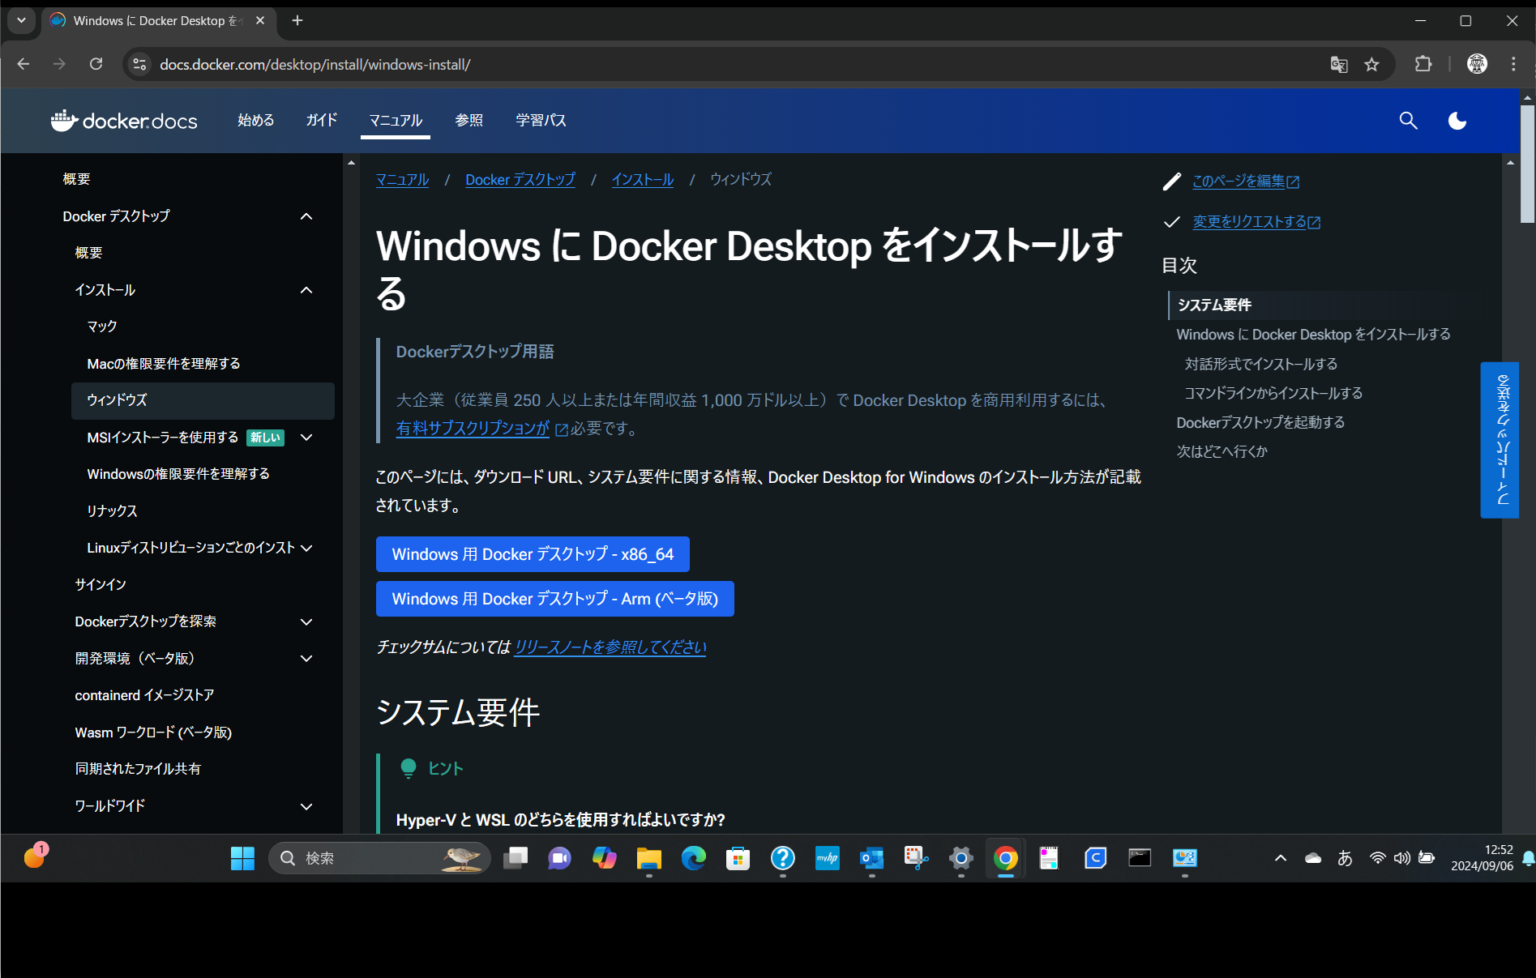The height and width of the screenshot is (978, 1536).
Task: Open Outlook from the taskbar
Action: 871,858
